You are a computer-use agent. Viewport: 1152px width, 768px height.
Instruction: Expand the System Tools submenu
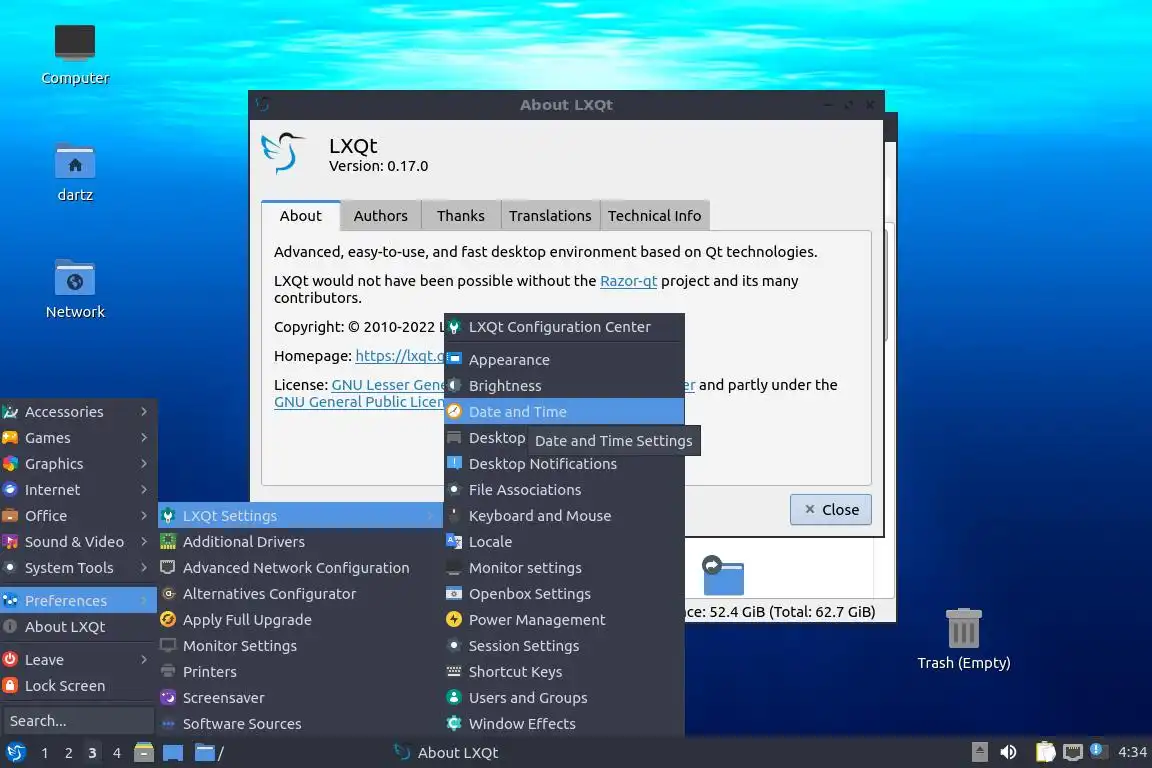(x=79, y=567)
